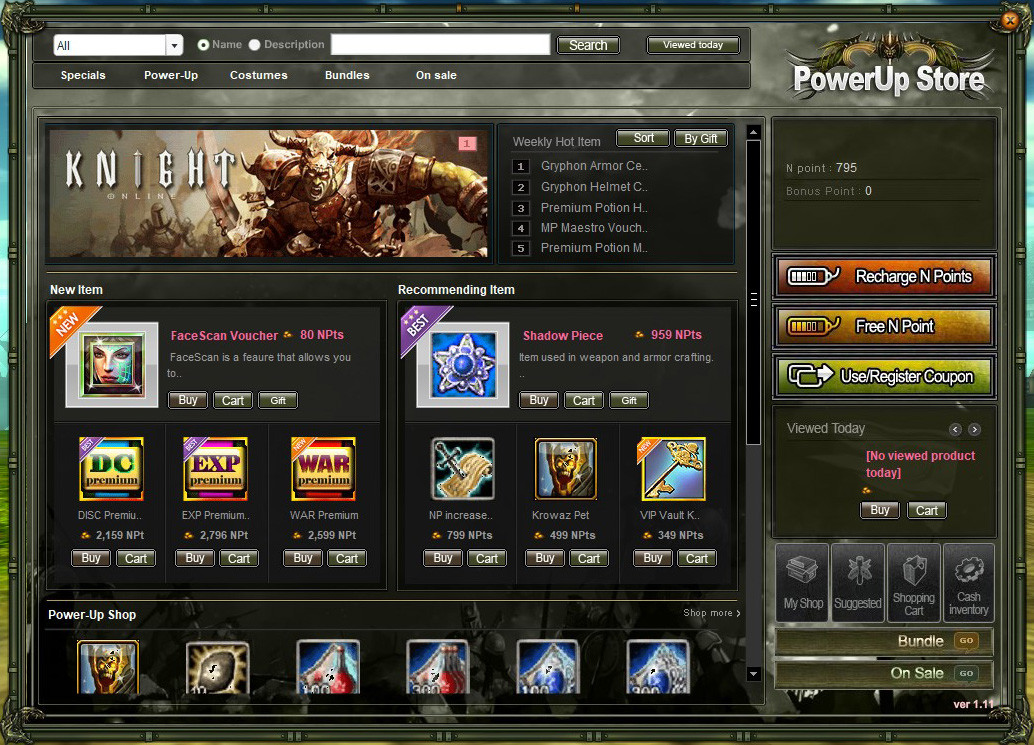This screenshot has height=745, width=1034.
Task: Click the By Gift button
Action: click(700, 138)
